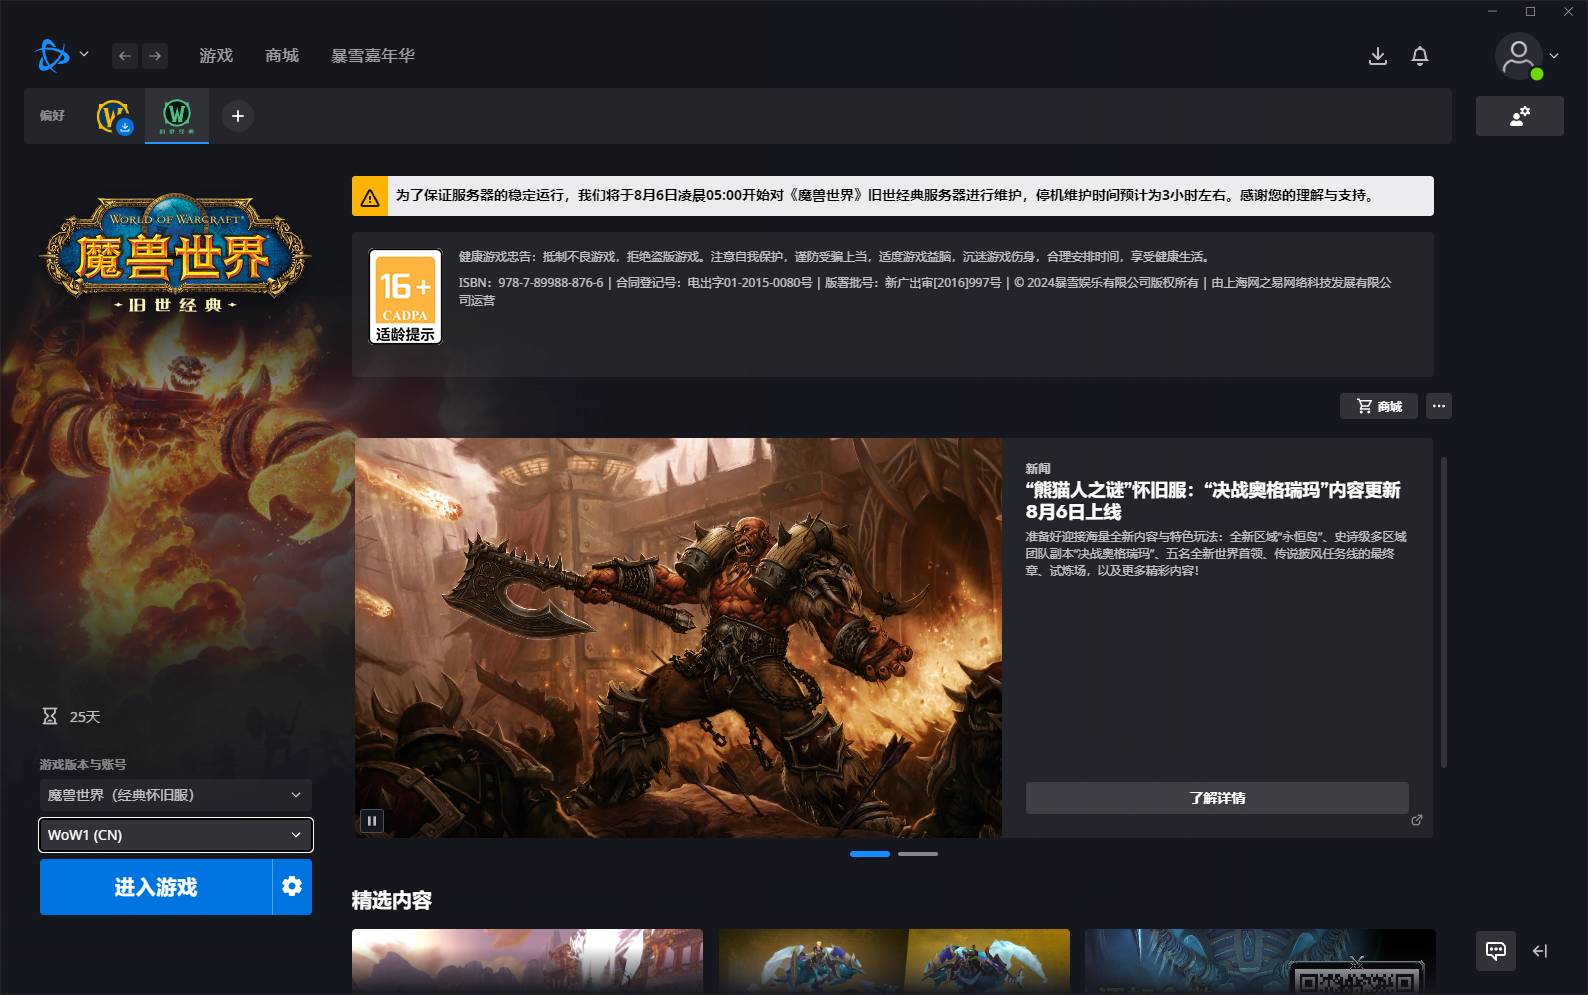Open the downloads icon in top bar
The width and height of the screenshot is (1588, 995).
coord(1378,56)
